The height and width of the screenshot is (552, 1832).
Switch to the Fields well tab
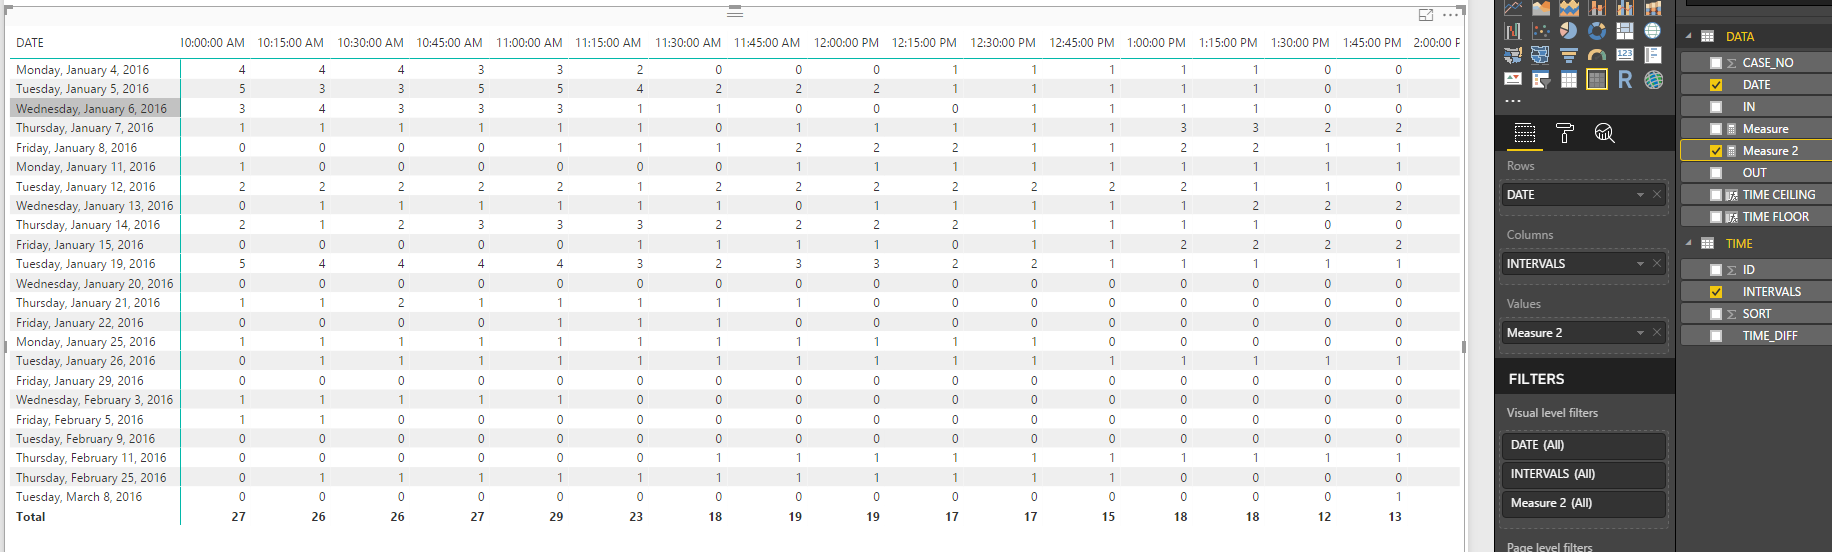coord(1525,133)
